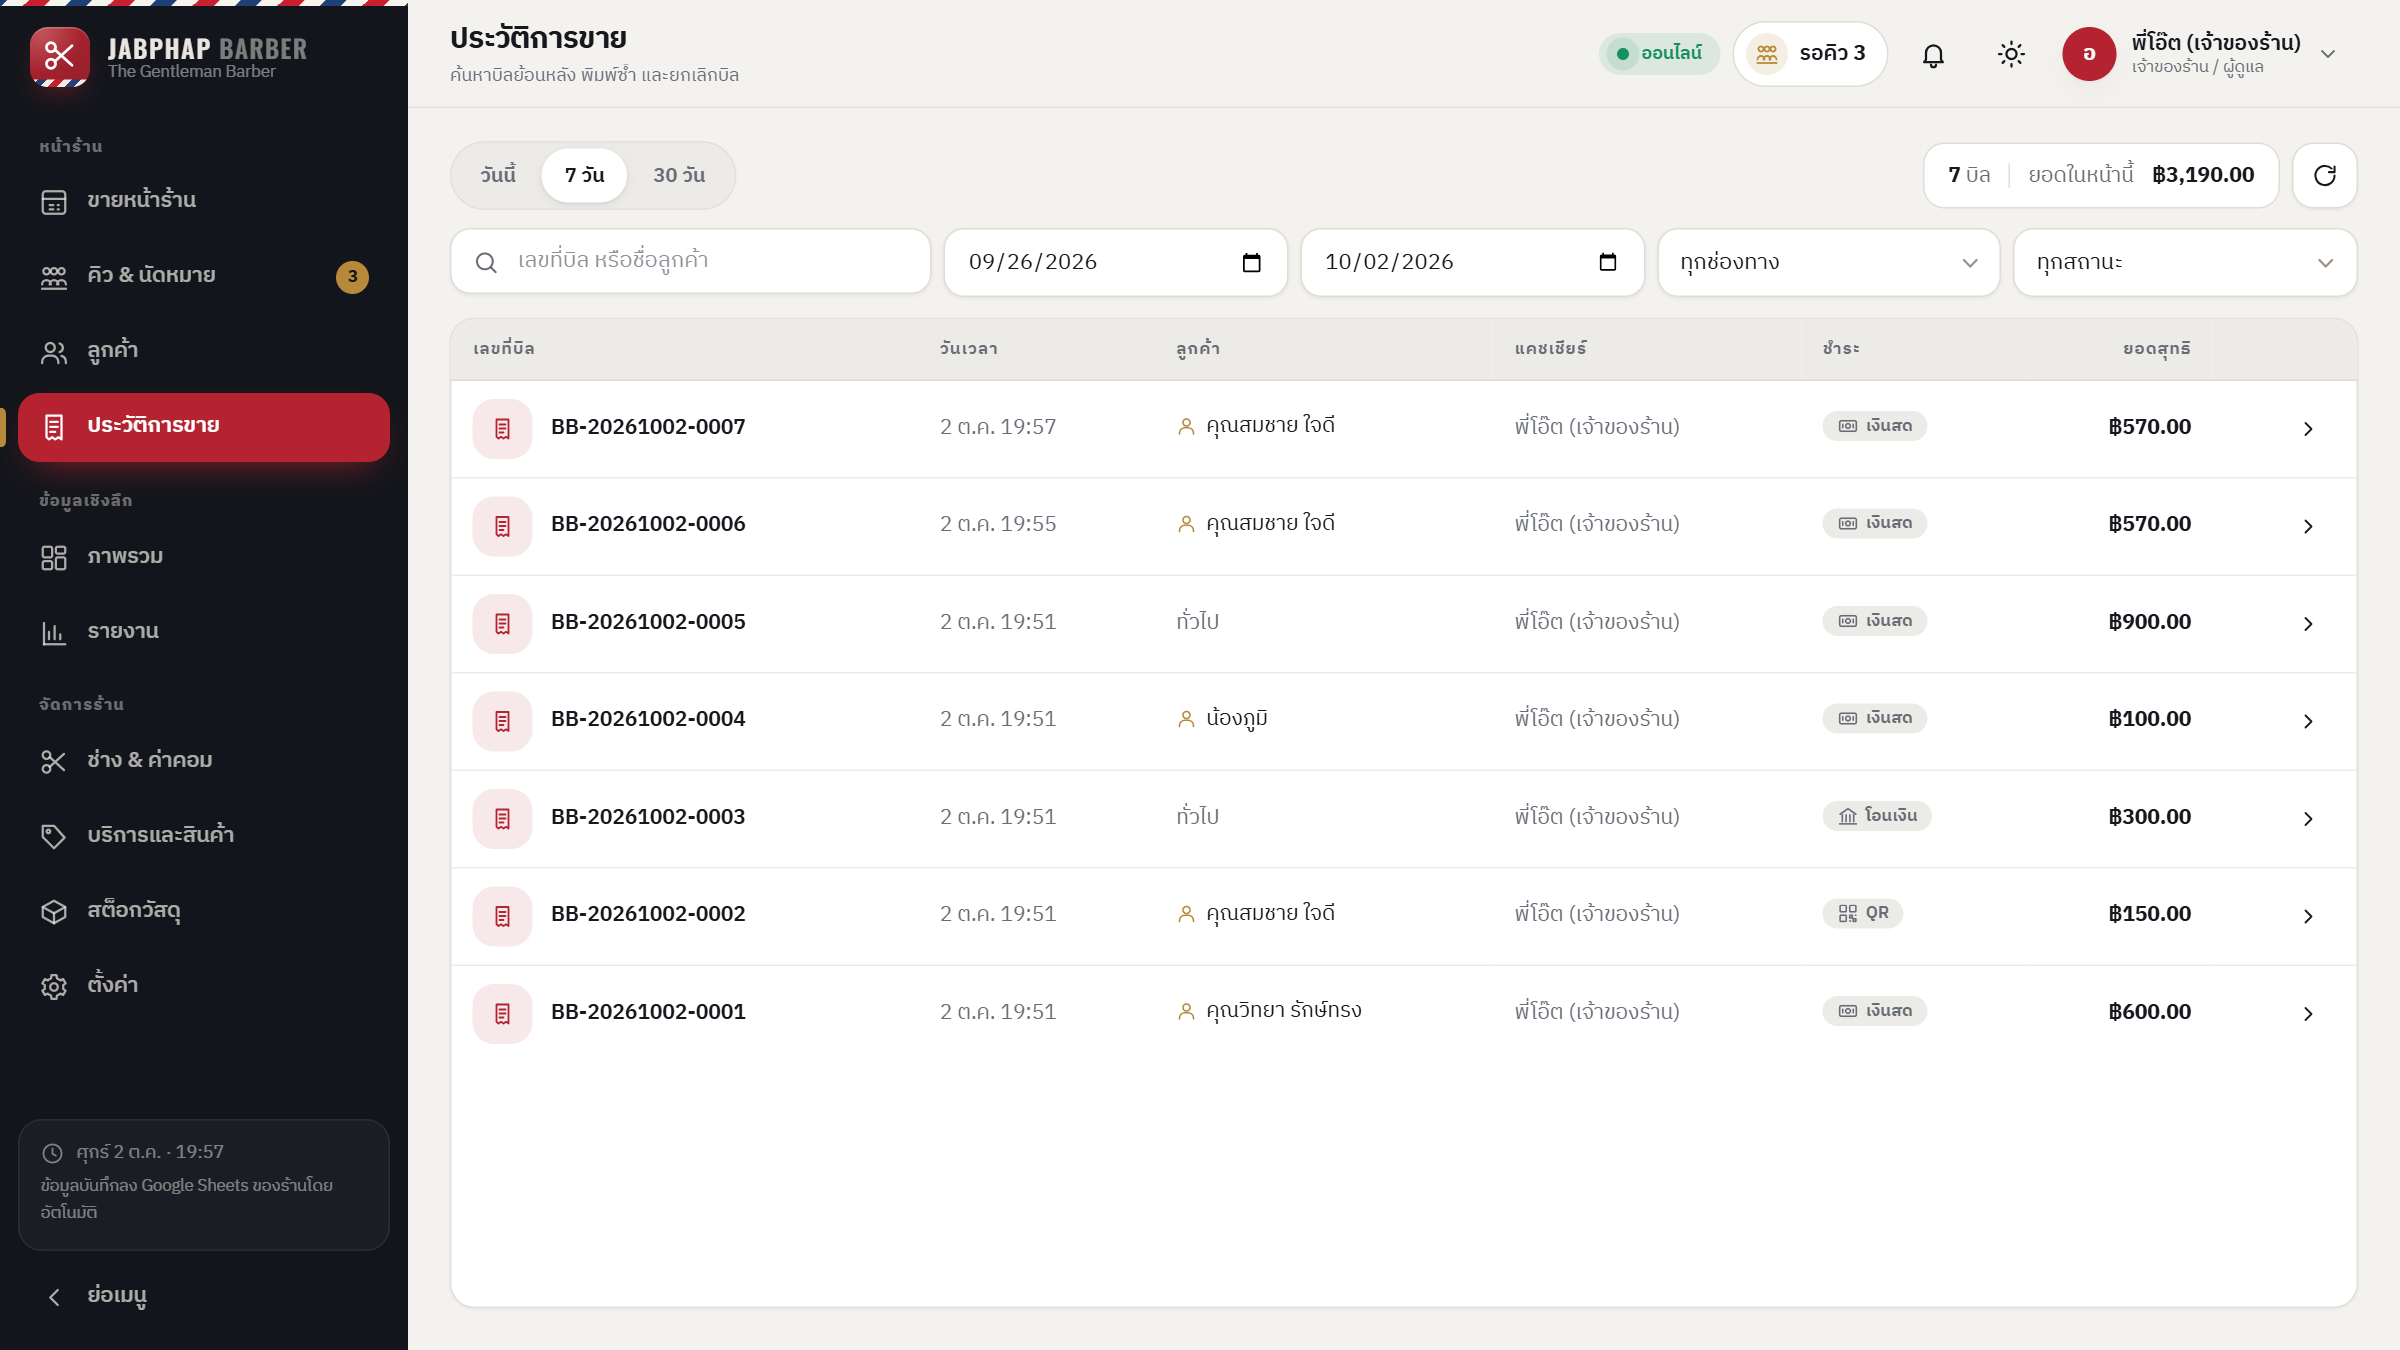2400x1350 pixels.
Task: Open สต็อกวัสดุ in the sidebar
Action: pyautogui.click(x=204, y=911)
